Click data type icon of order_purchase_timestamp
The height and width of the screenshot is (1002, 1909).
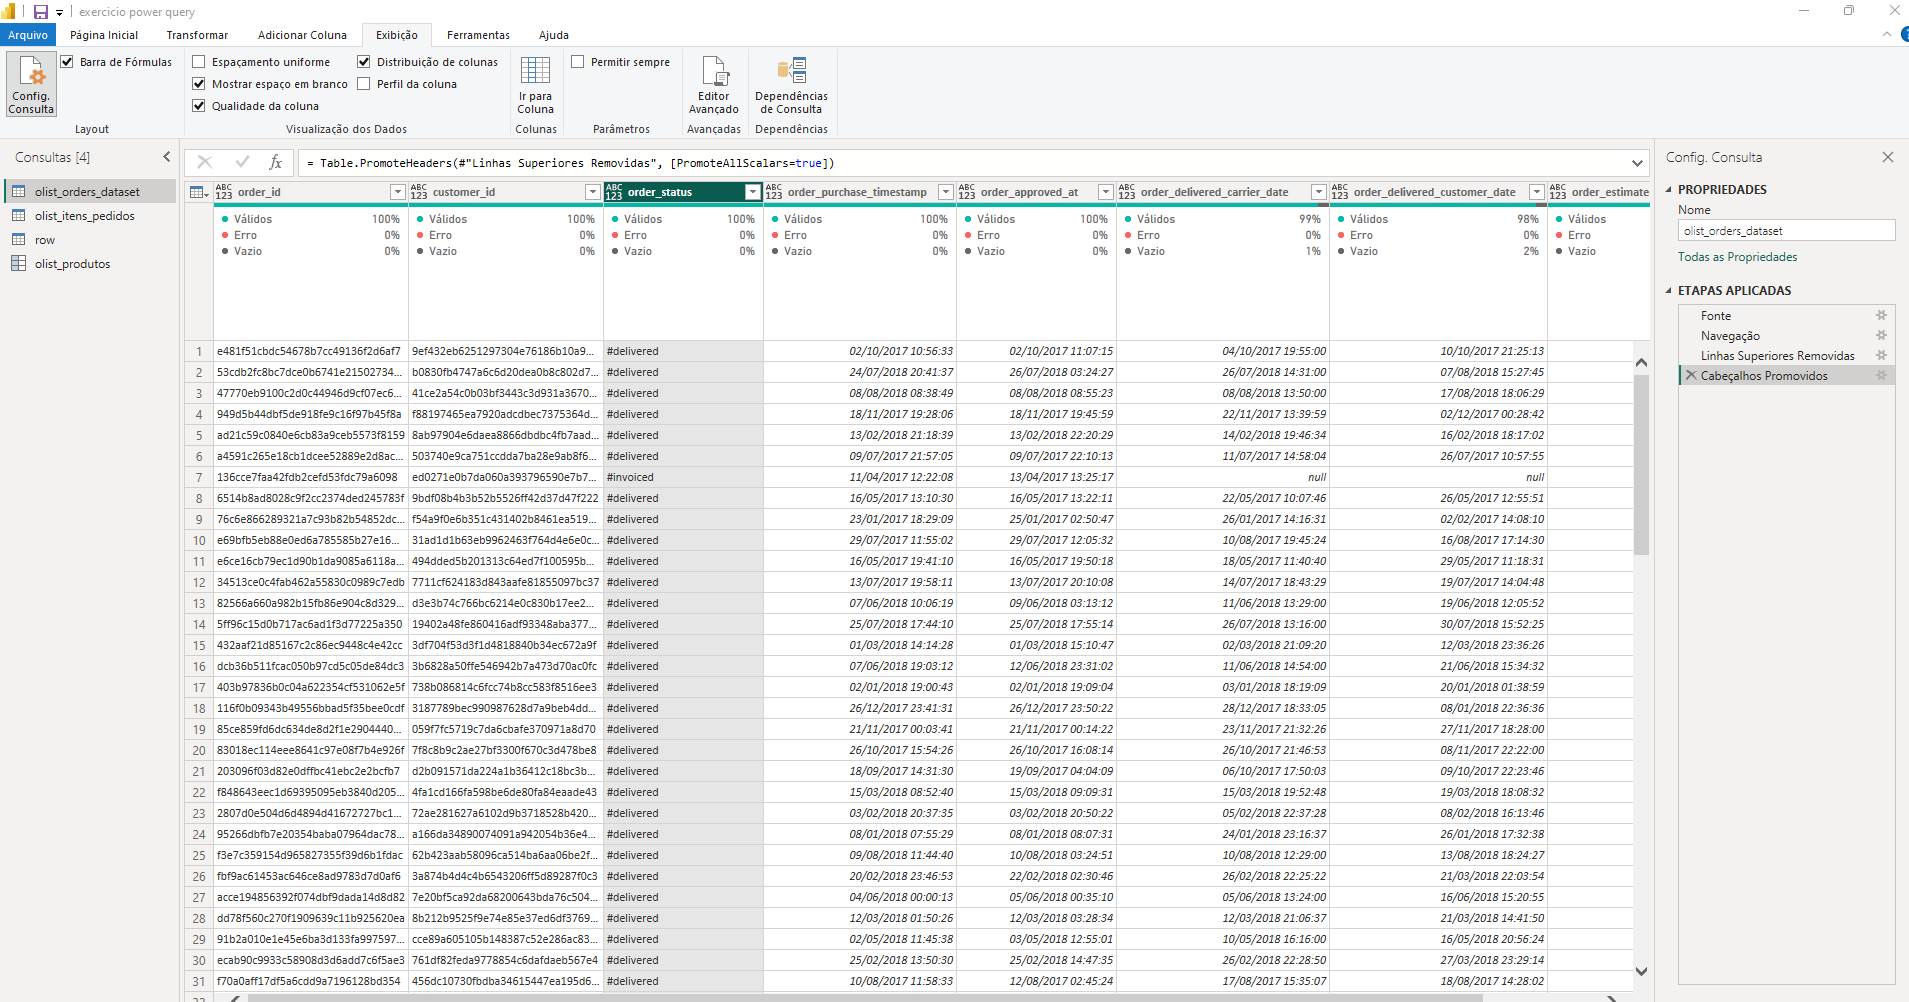(x=774, y=192)
